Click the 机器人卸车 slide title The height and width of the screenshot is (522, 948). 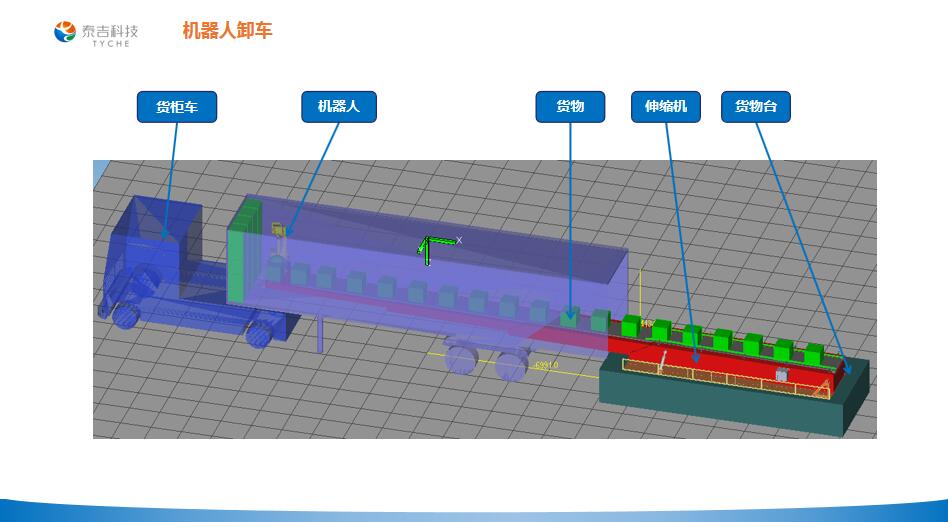click(227, 31)
